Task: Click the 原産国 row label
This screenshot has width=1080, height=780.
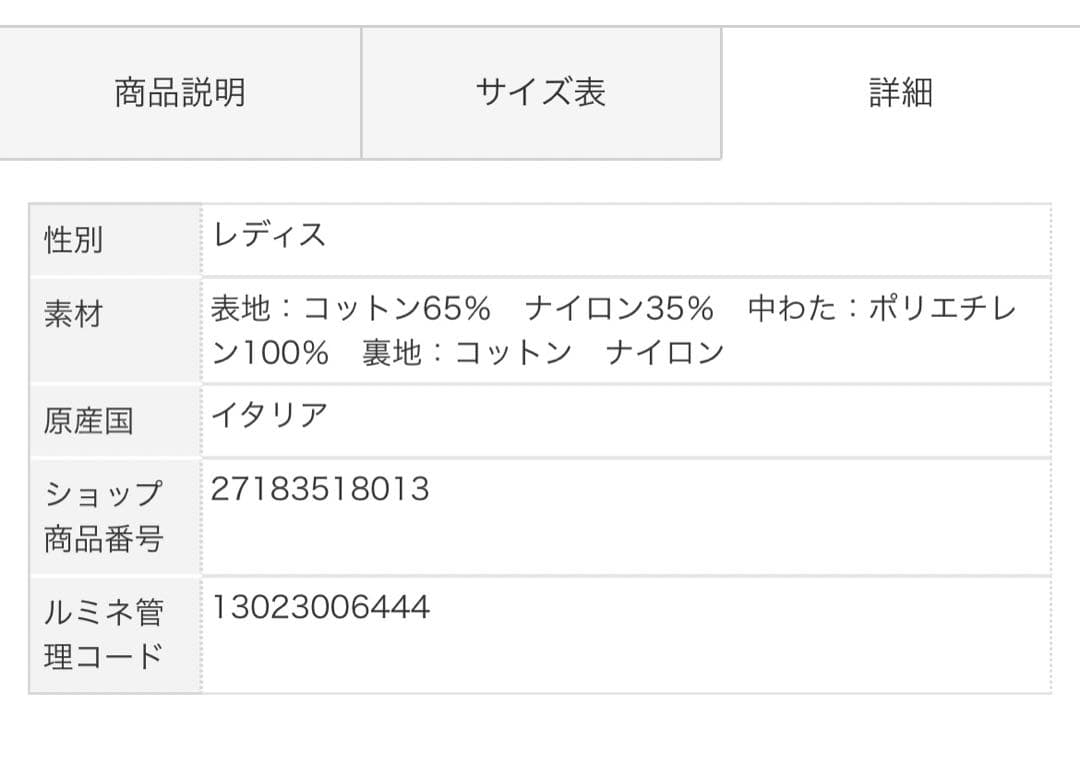Action: (x=88, y=420)
